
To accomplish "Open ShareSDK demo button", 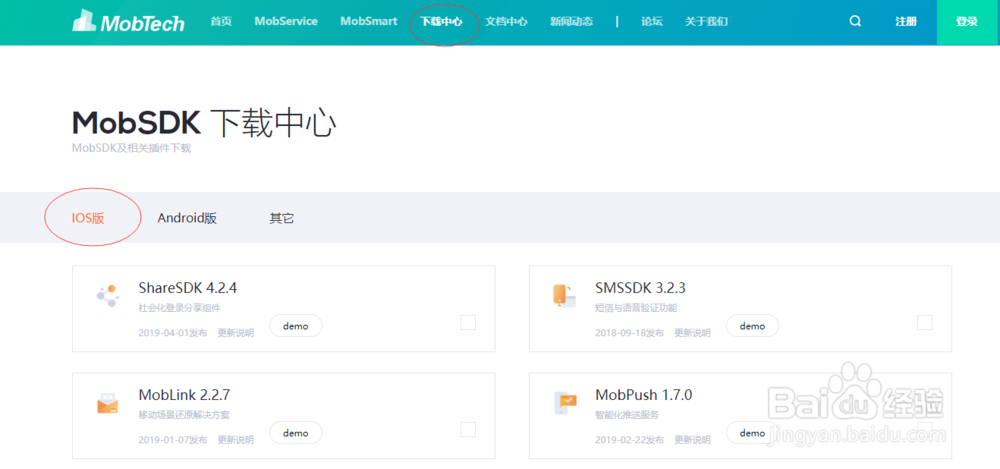I will click(296, 326).
